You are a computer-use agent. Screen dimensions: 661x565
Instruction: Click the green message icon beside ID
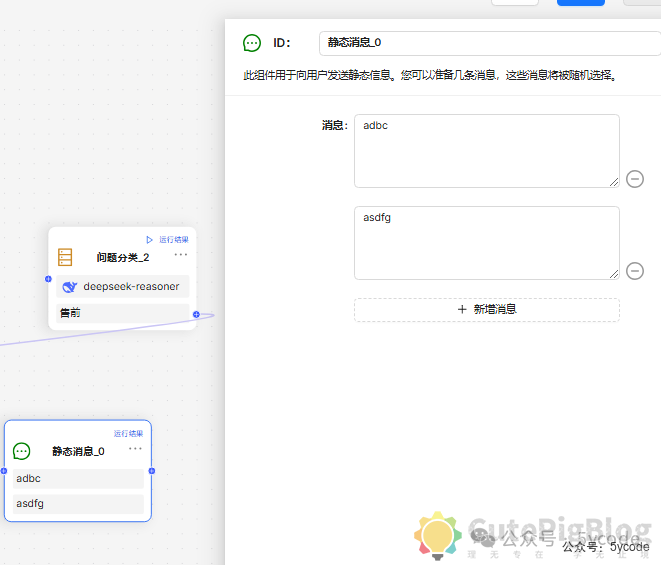pyautogui.click(x=252, y=43)
